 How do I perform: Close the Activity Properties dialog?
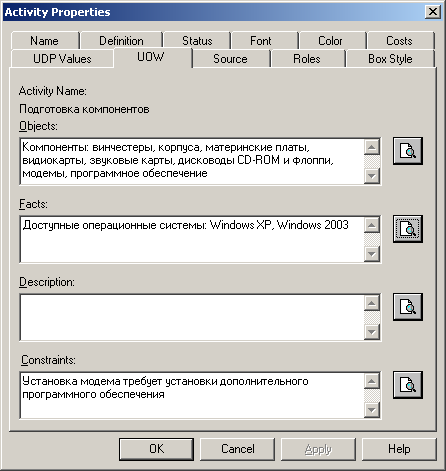(x=433, y=12)
